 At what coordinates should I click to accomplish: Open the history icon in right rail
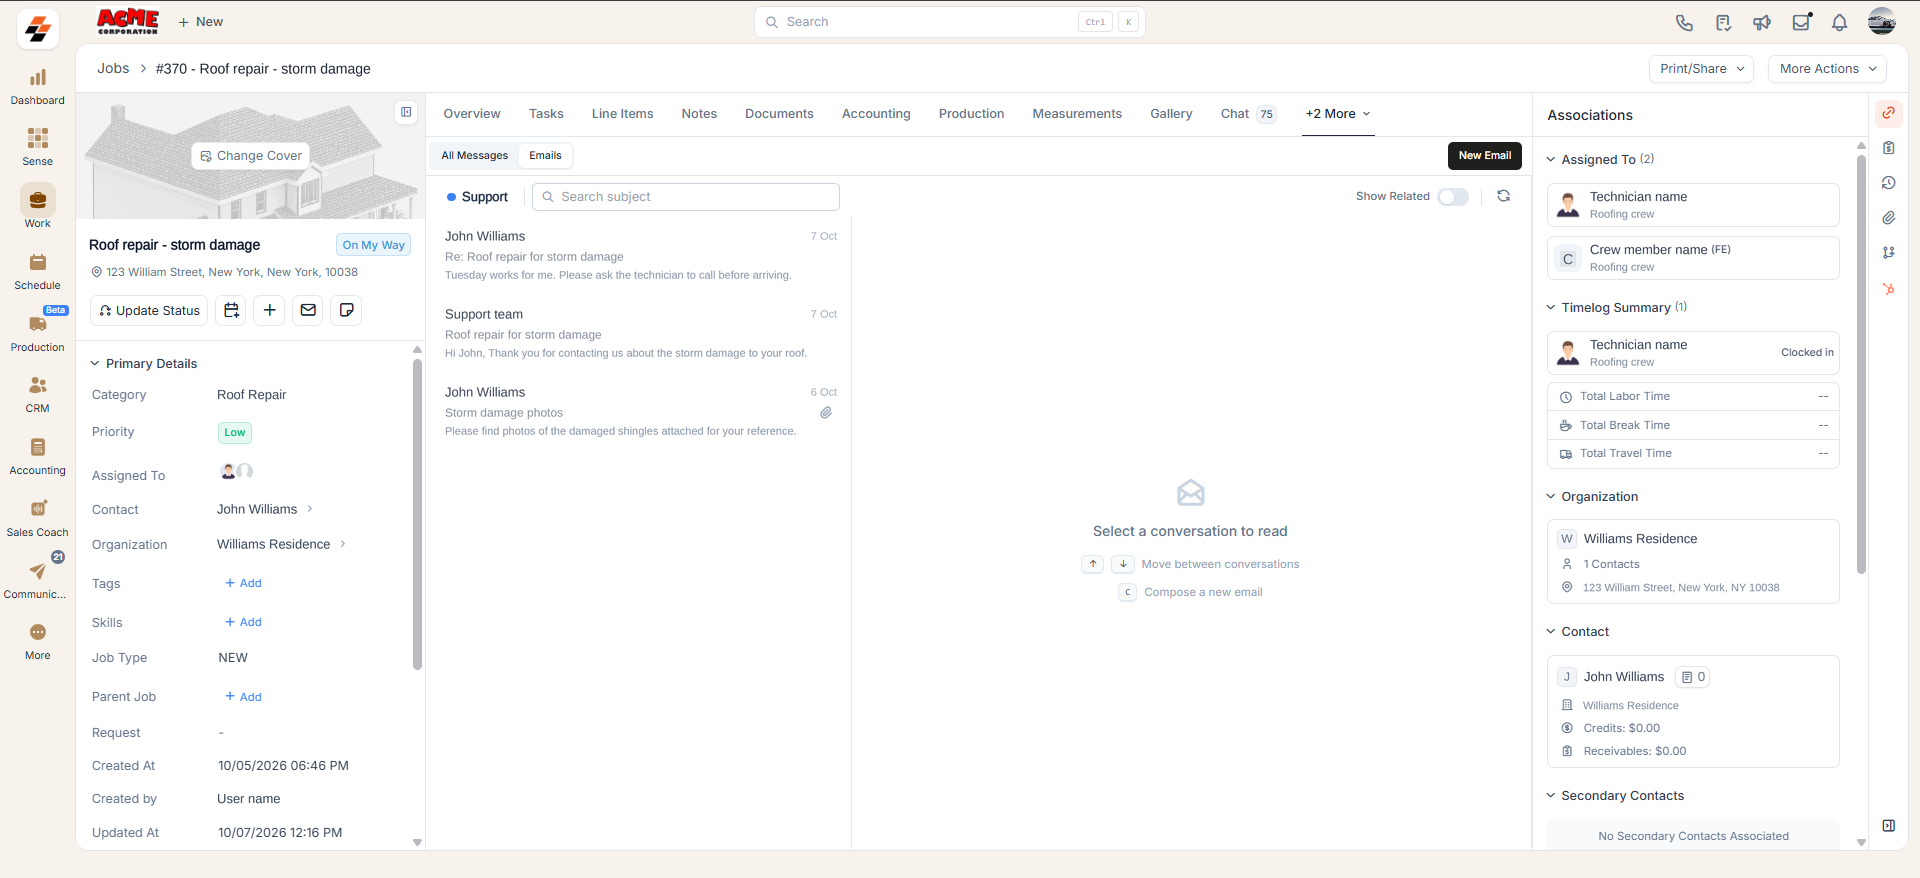(1888, 183)
